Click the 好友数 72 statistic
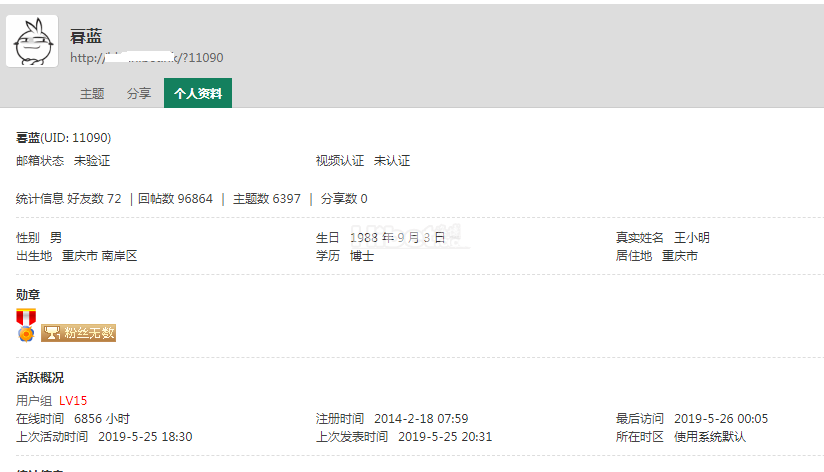Image resolution: width=824 pixels, height=472 pixels. point(94,199)
